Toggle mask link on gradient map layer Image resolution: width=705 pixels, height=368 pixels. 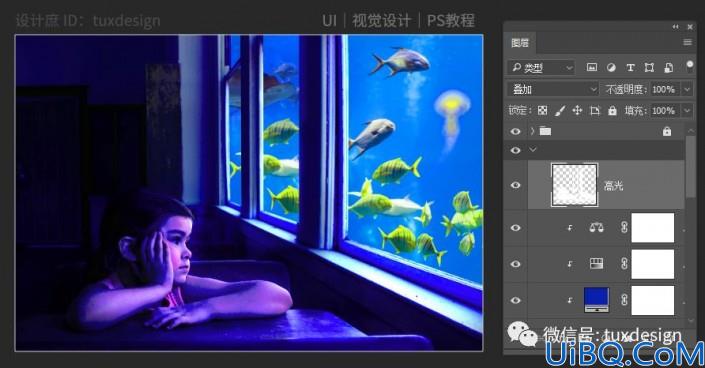pos(624,264)
